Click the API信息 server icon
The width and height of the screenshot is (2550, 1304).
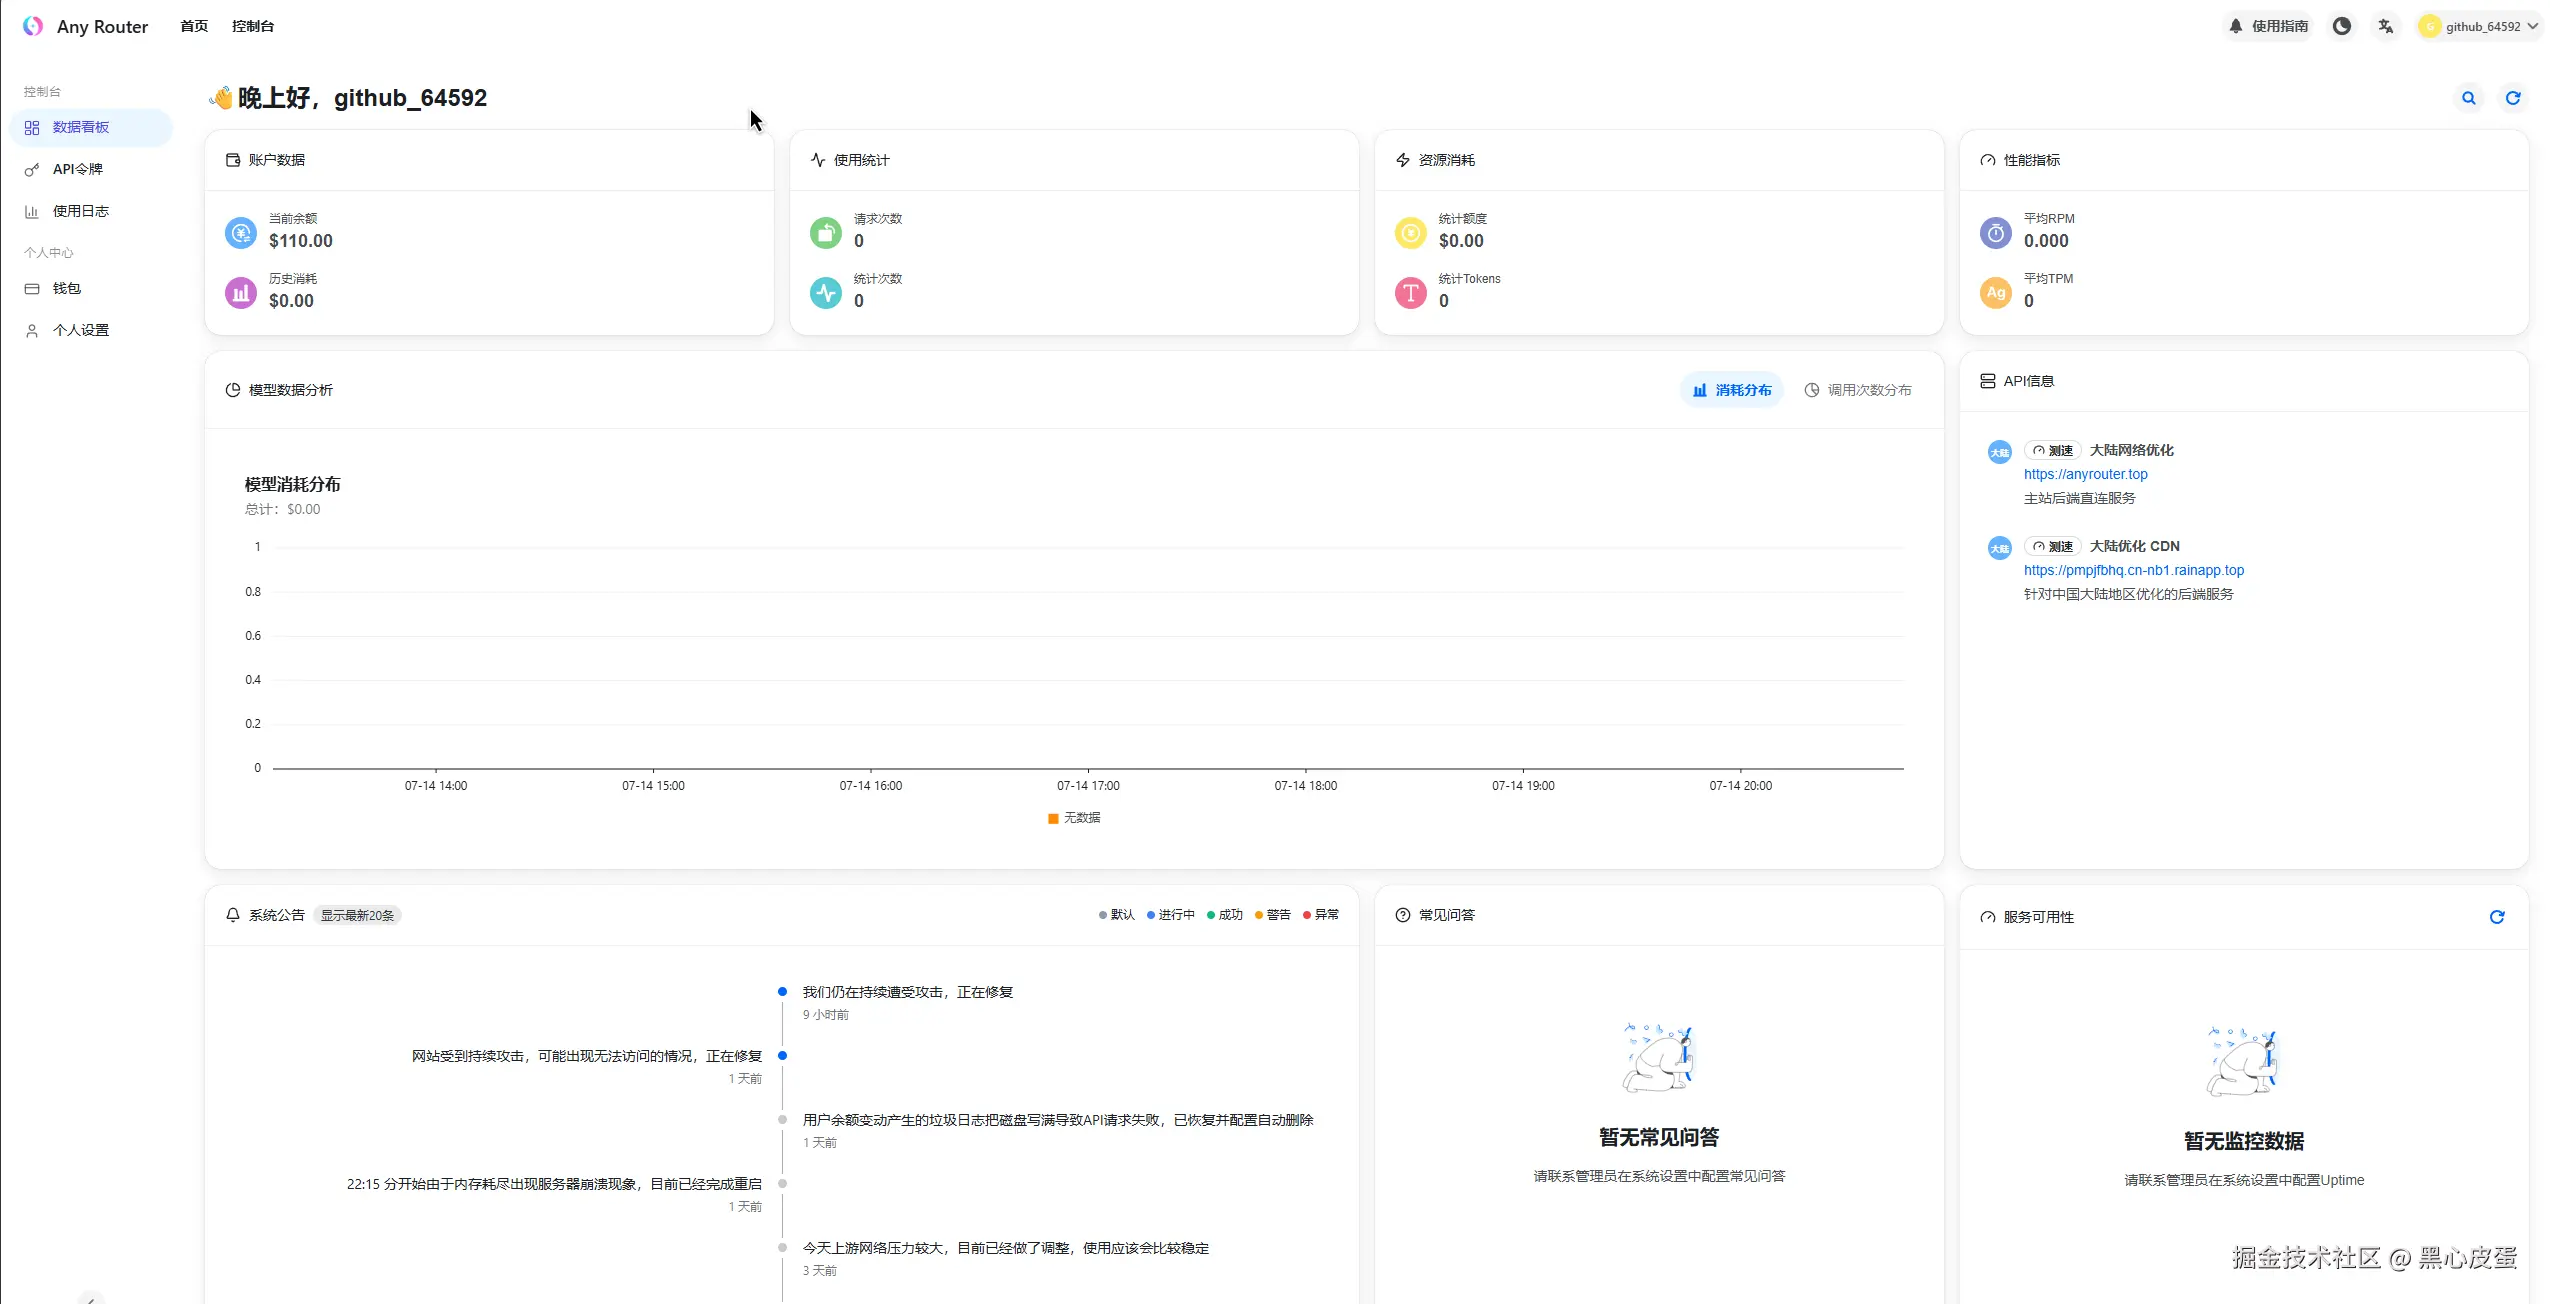[1988, 381]
